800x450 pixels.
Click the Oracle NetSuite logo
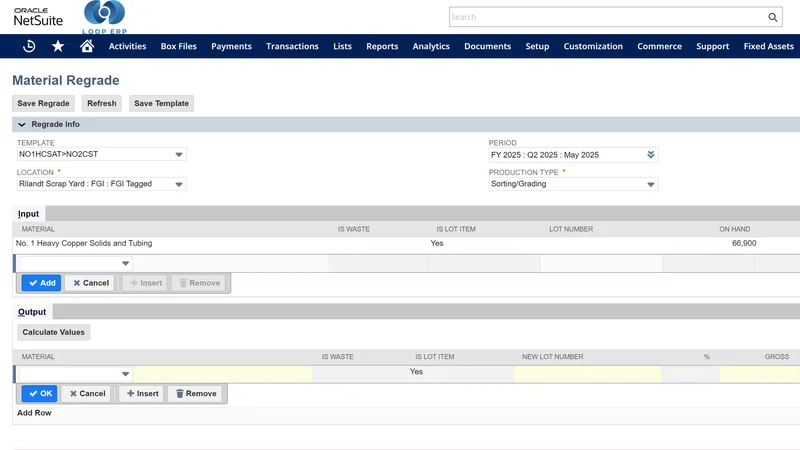[x=38, y=17]
